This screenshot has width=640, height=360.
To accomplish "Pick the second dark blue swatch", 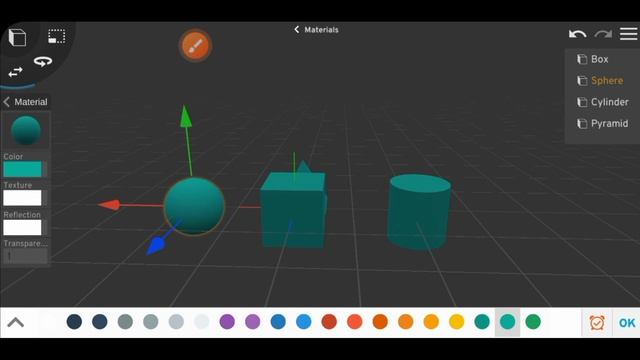I will pos(100,322).
